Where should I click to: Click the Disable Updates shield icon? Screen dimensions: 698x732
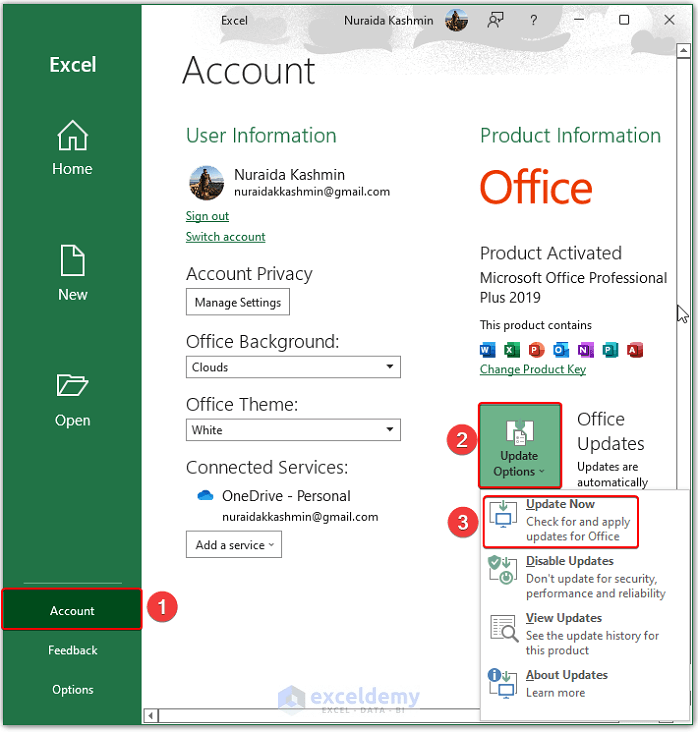pyautogui.click(x=502, y=570)
